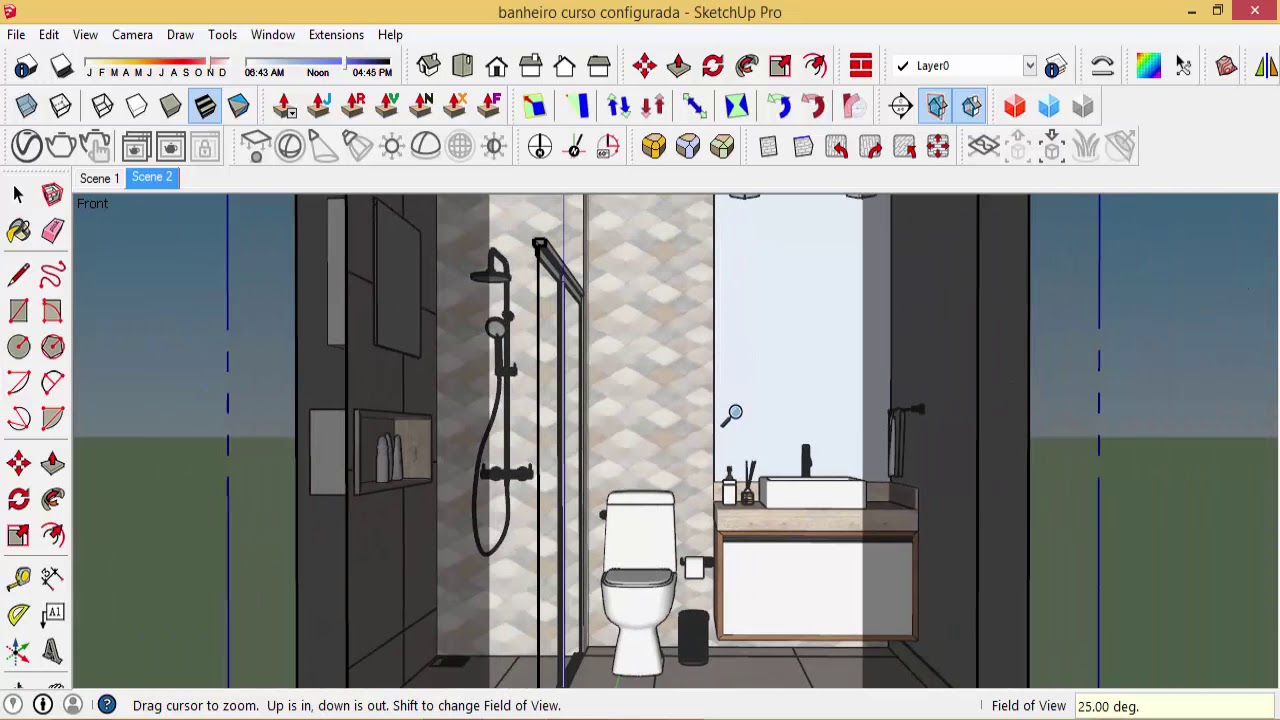
Task: Open the File menu
Action: pos(16,34)
